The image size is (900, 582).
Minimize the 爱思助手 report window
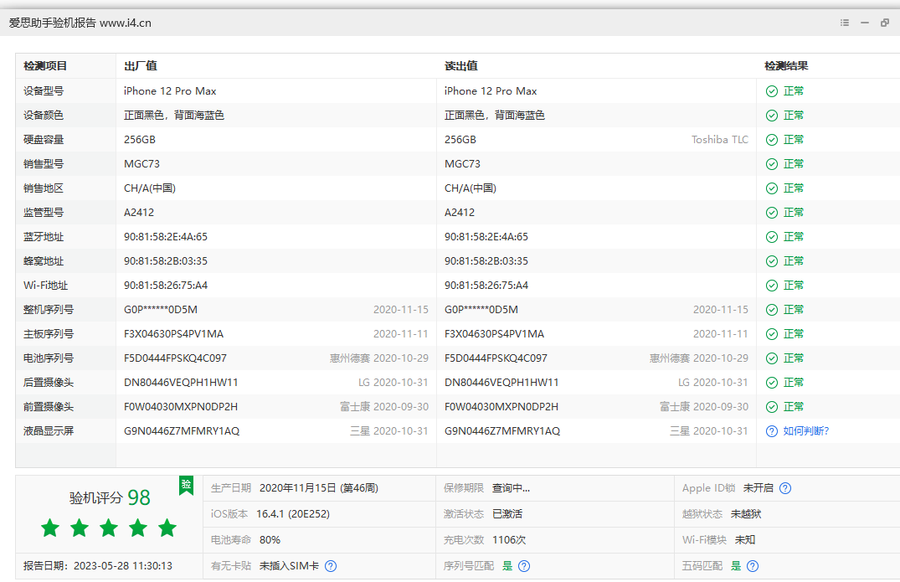click(x=864, y=23)
